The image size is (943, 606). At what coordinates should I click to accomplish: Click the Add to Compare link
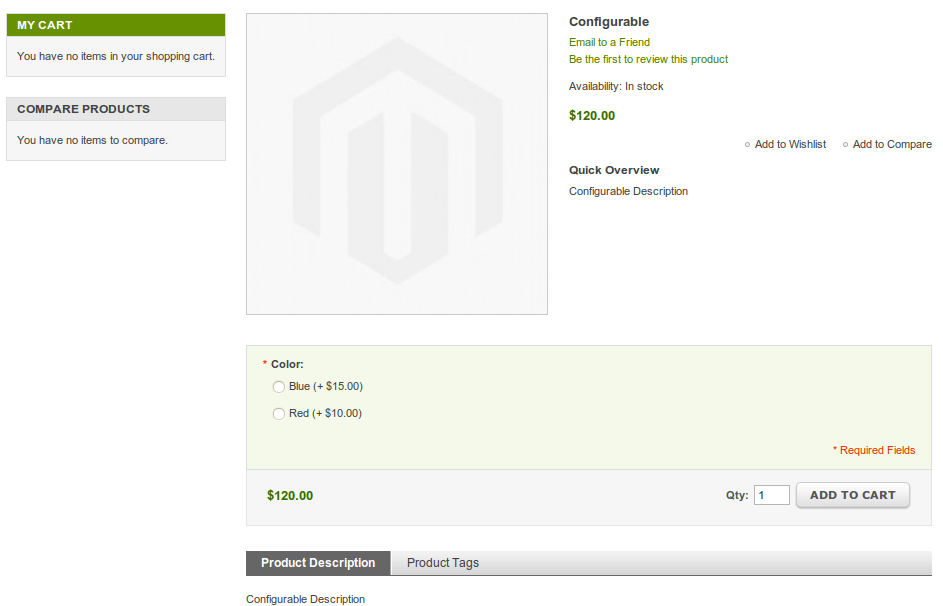[892, 144]
